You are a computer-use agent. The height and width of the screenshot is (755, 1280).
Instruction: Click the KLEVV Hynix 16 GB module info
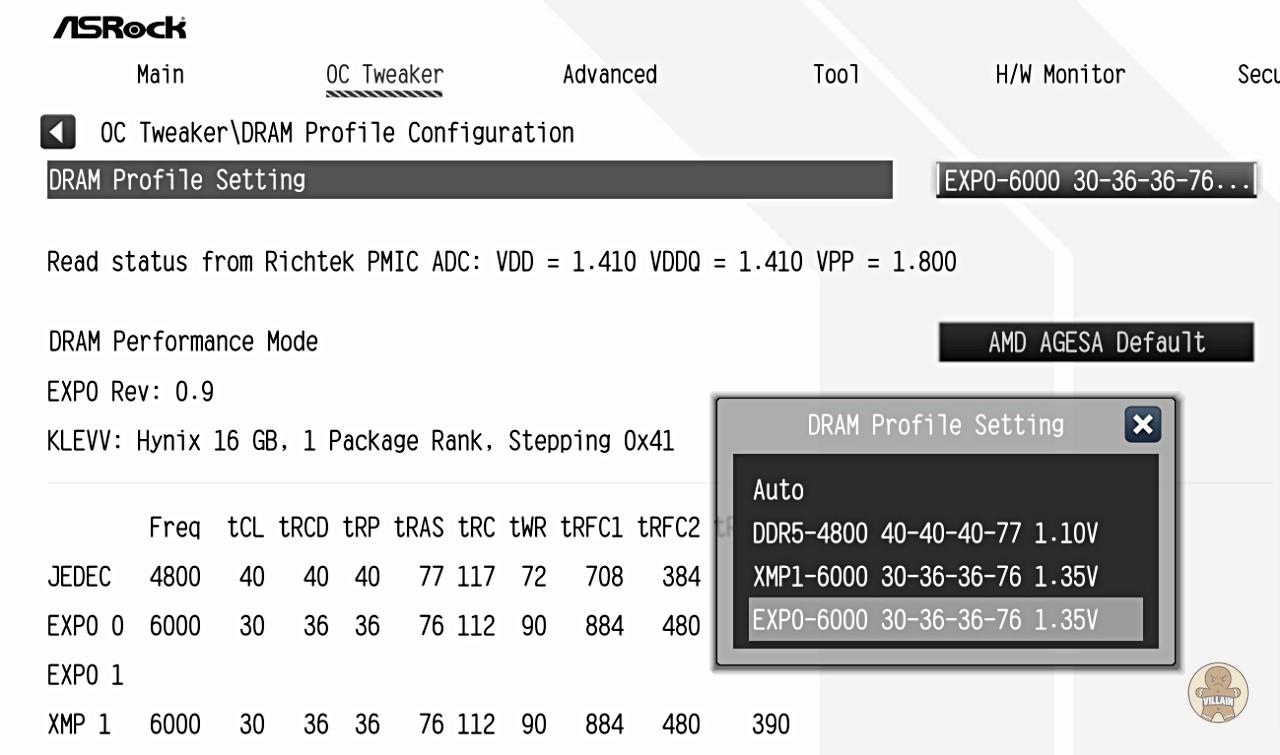coord(360,441)
